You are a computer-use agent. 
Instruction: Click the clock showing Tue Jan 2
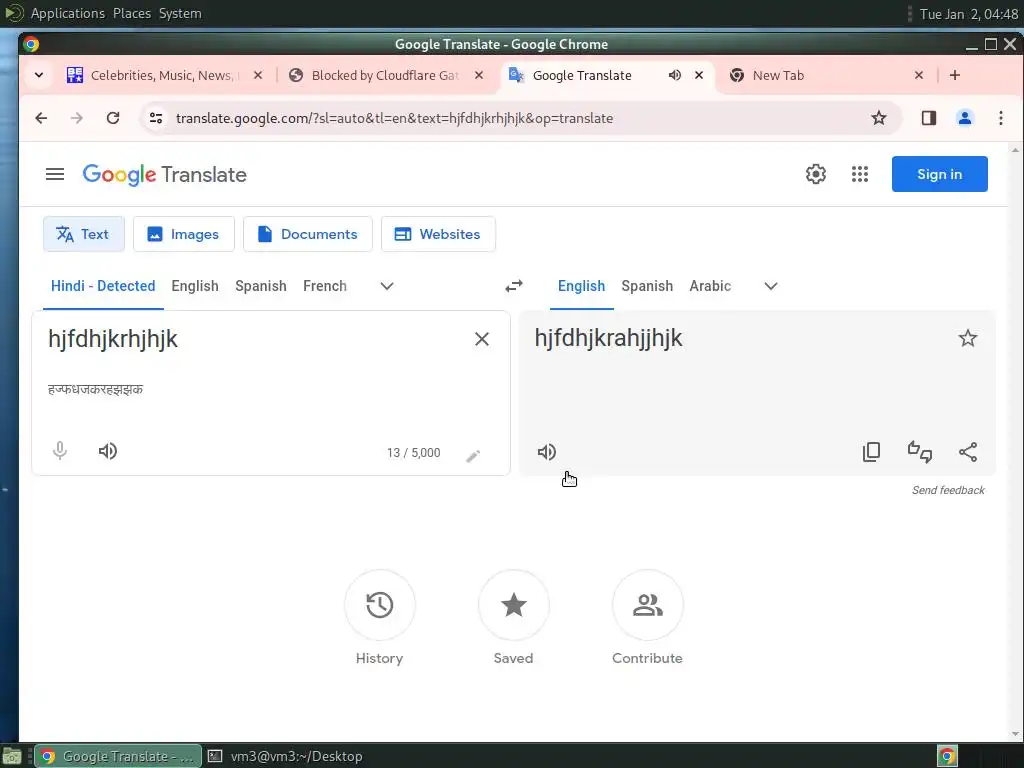(969, 14)
